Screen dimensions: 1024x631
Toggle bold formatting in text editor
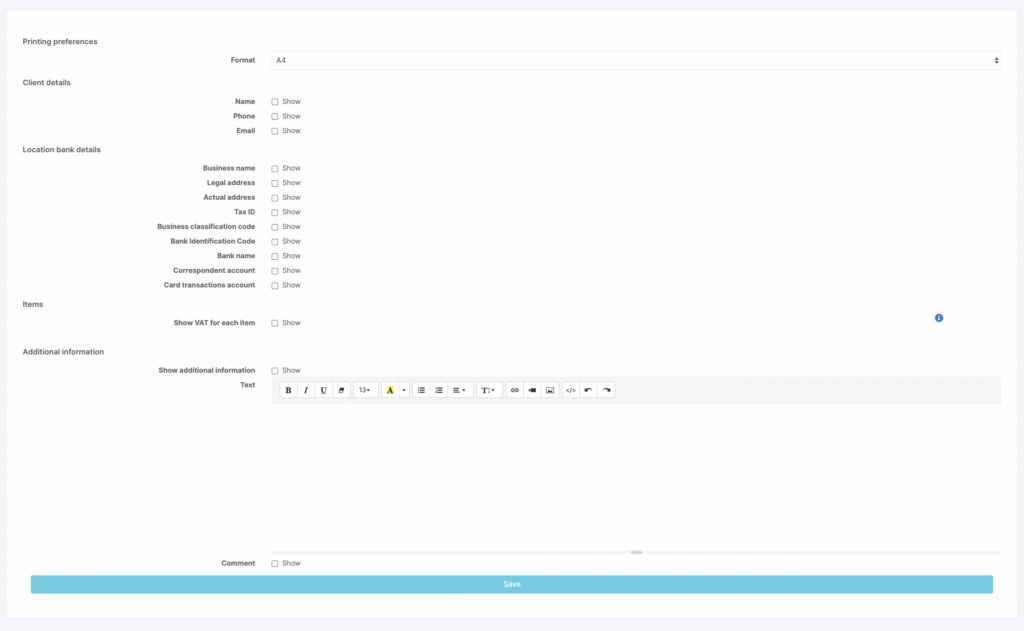(x=288, y=390)
